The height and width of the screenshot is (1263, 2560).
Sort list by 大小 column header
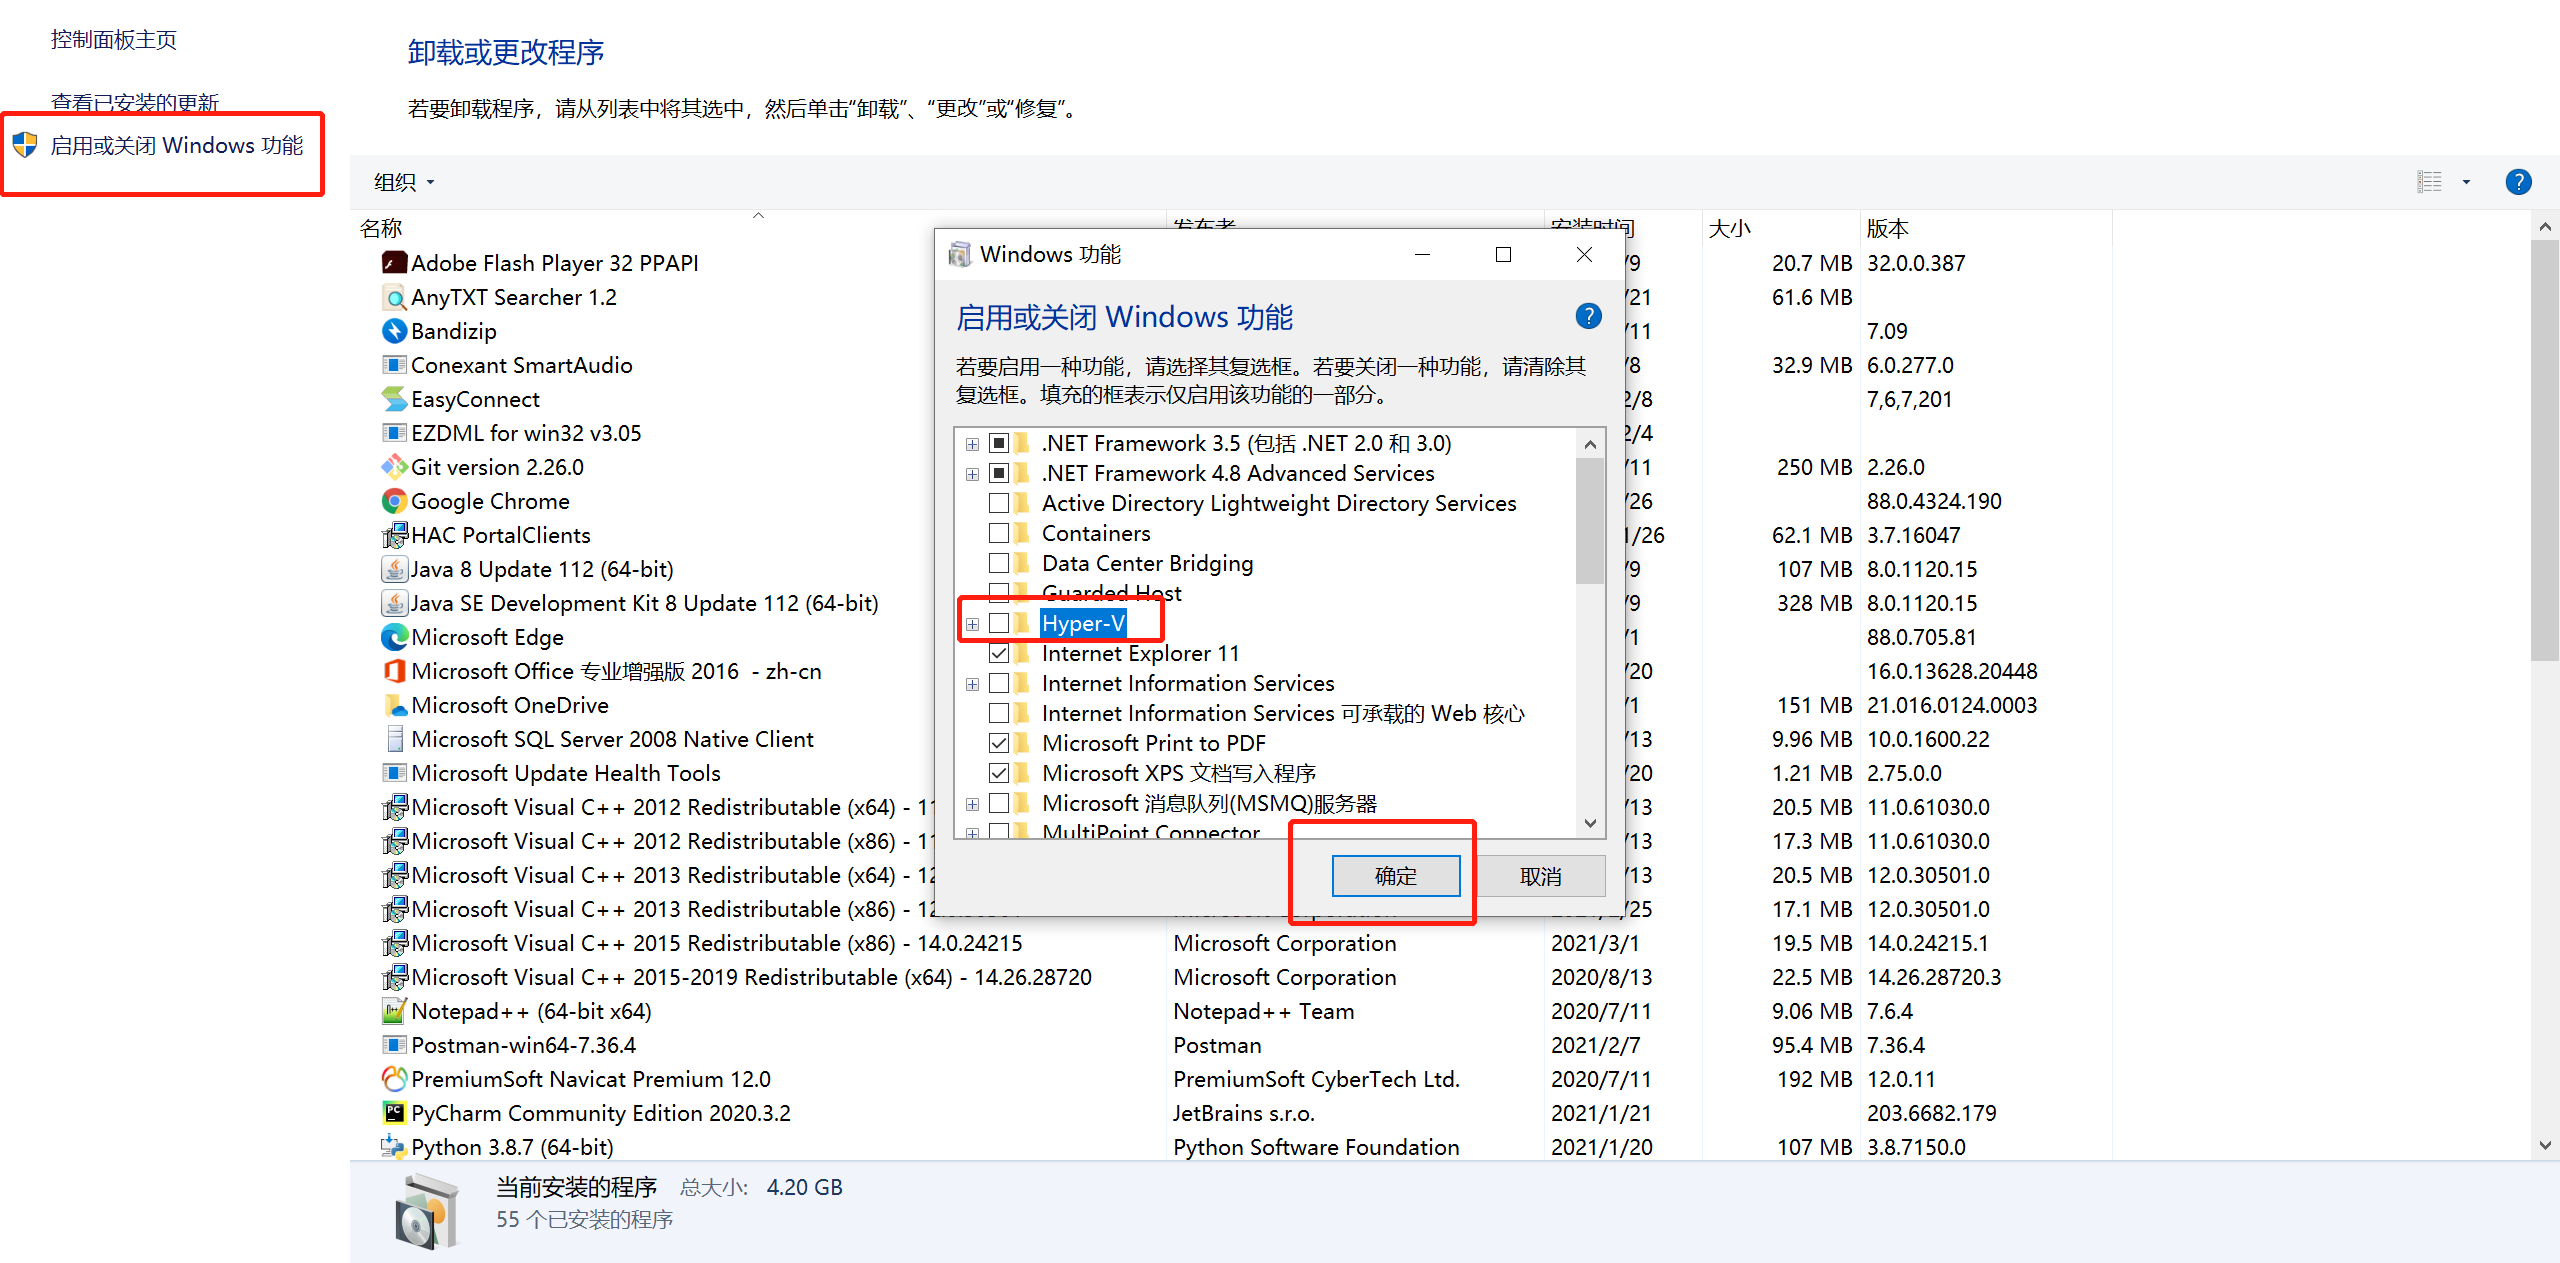[x=1730, y=228]
